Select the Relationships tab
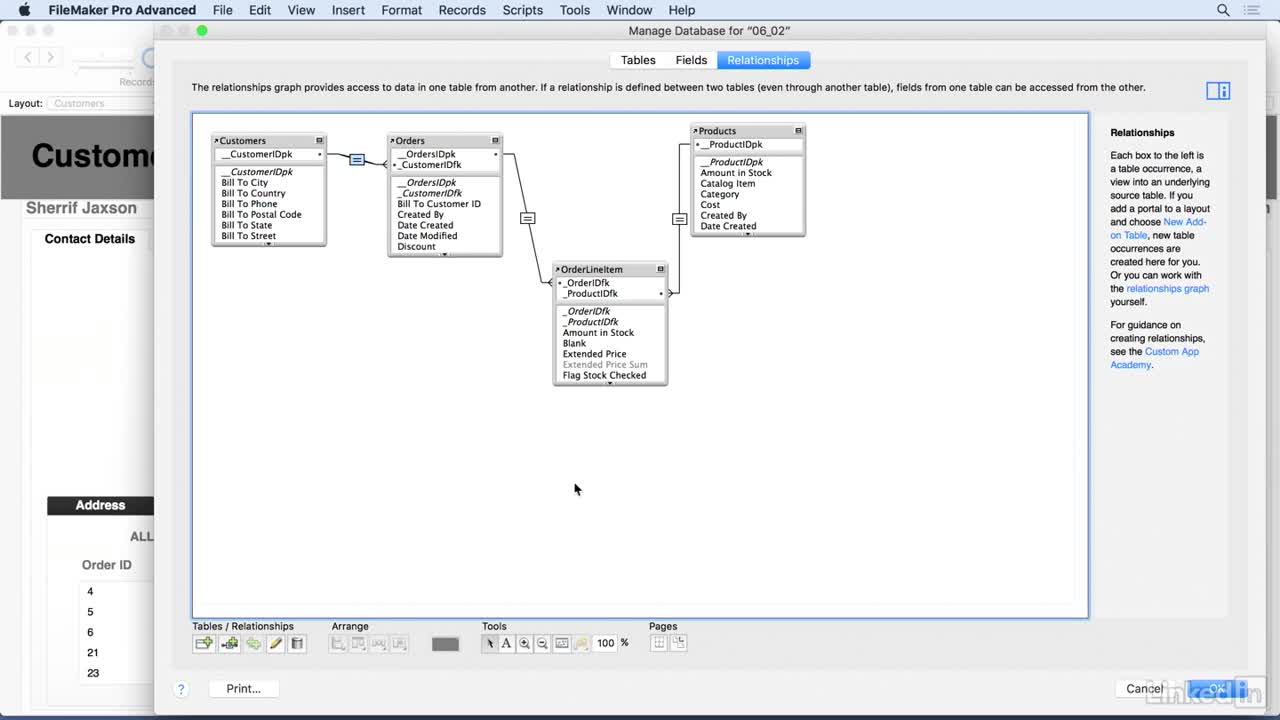The image size is (1280, 720). coord(763,60)
